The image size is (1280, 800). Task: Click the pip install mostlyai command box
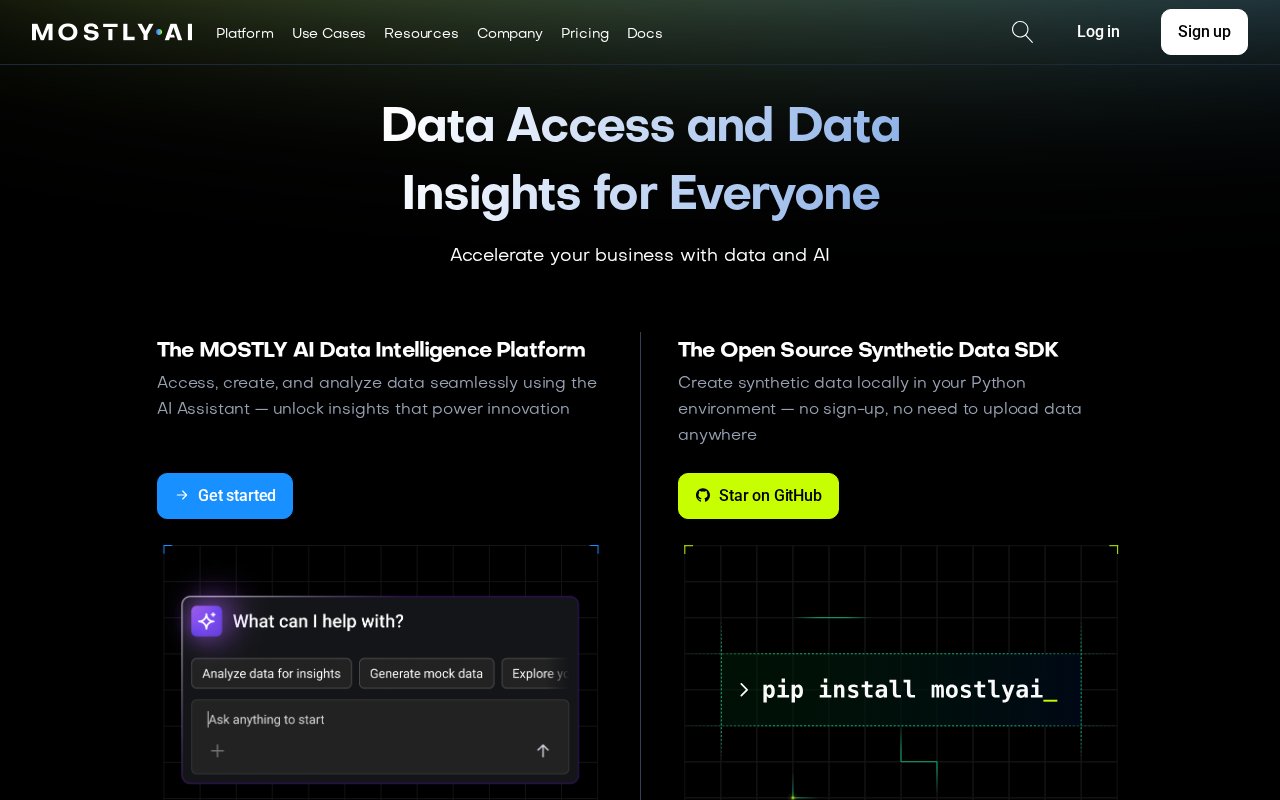click(901, 690)
